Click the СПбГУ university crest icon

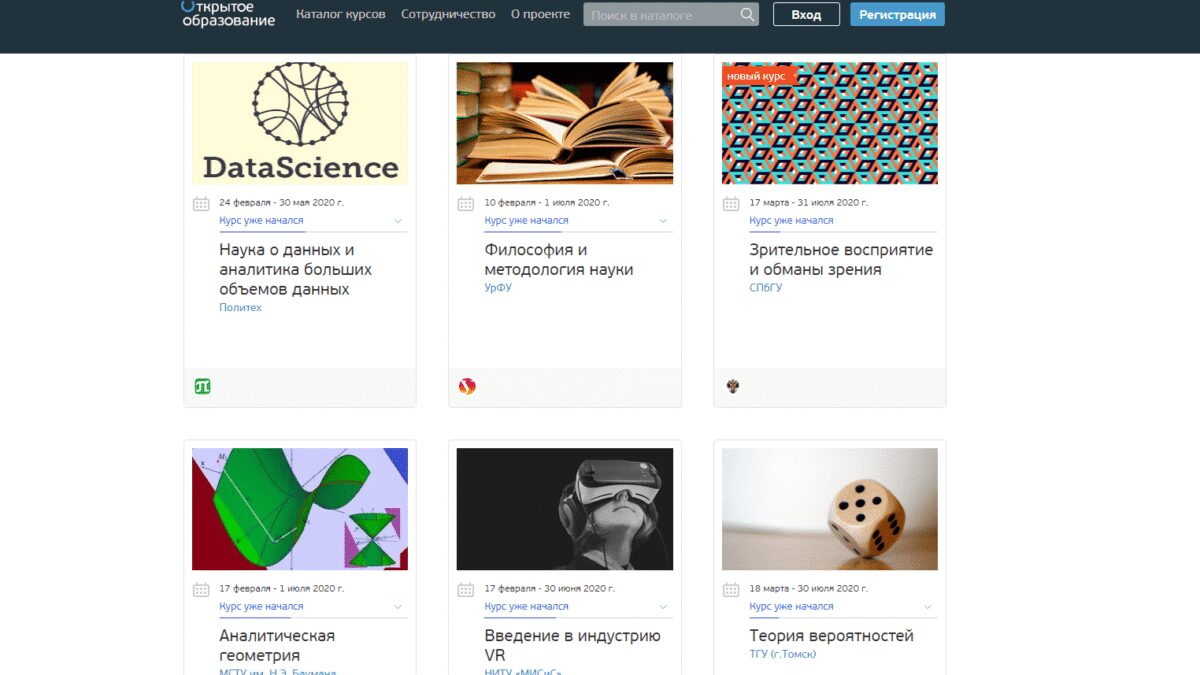[x=732, y=387]
